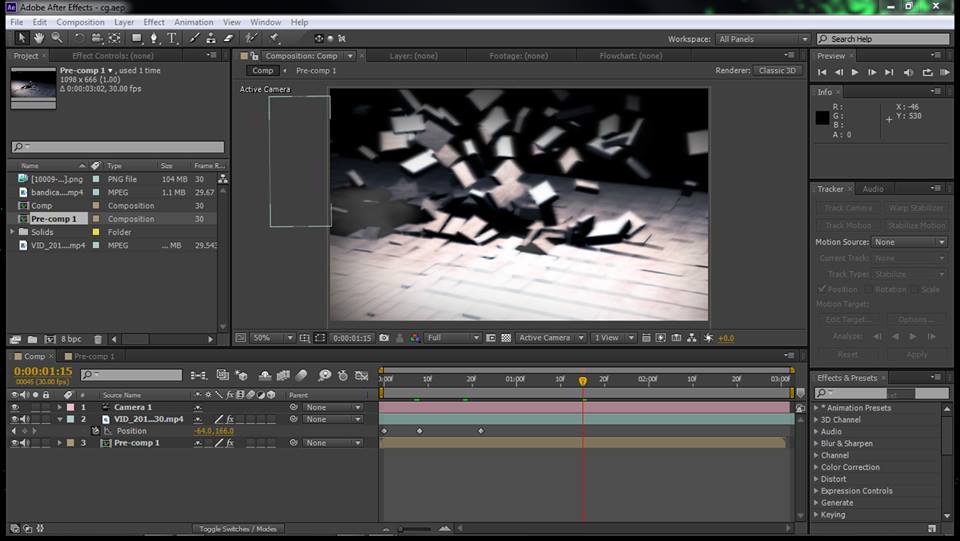Select the Roto Brush tool
The height and width of the screenshot is (541, 960).
pyautogui.click(x=250, y=38)
